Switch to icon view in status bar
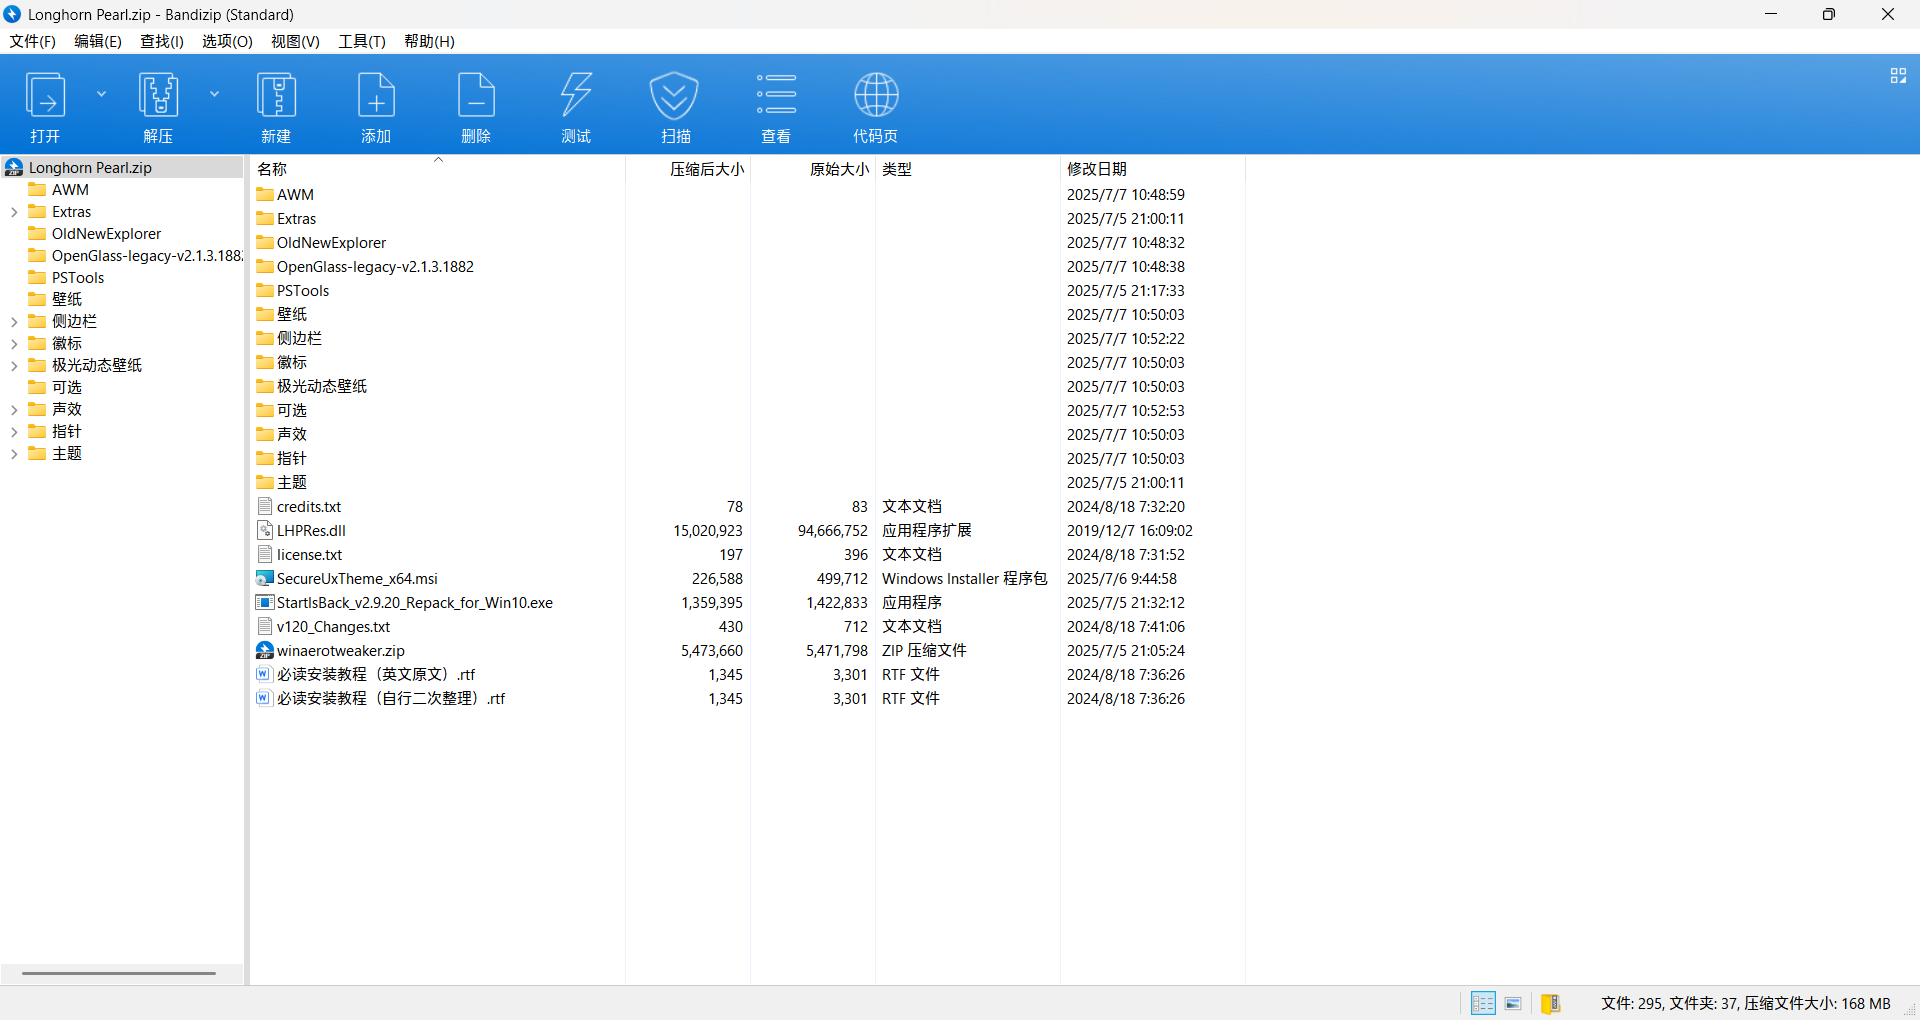Image resolution: width=1920 pixels, height=1020 pixels. pyautogui.click(x=1513, y=1003)
